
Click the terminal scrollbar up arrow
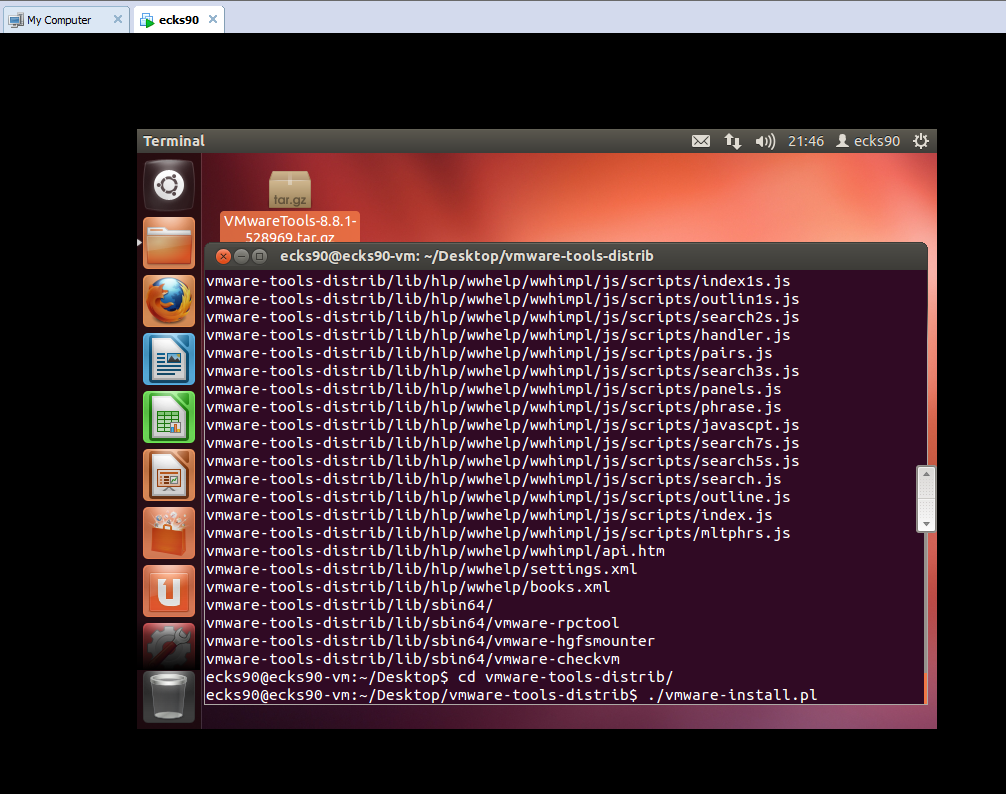[x=926, y=474]
